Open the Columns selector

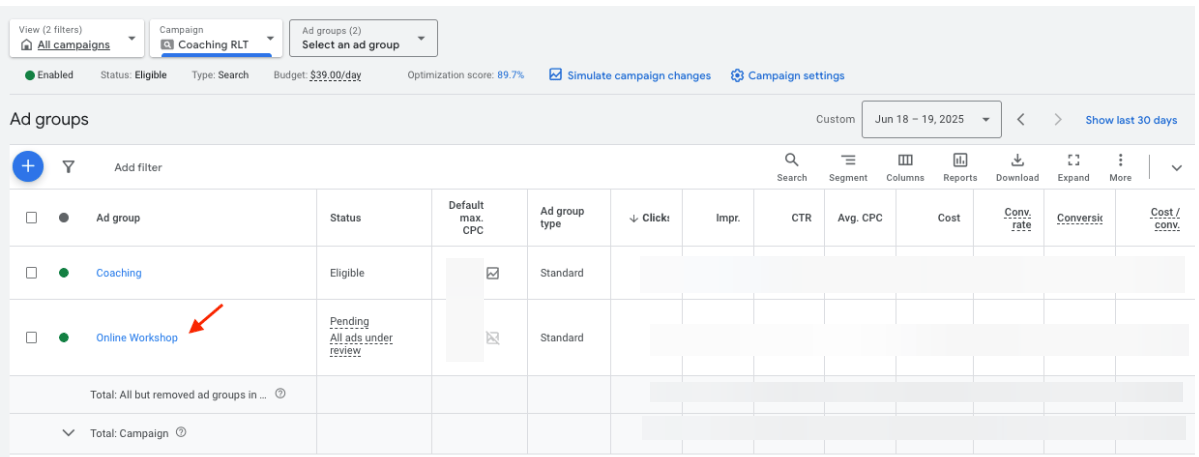click(x=904, y=166)
